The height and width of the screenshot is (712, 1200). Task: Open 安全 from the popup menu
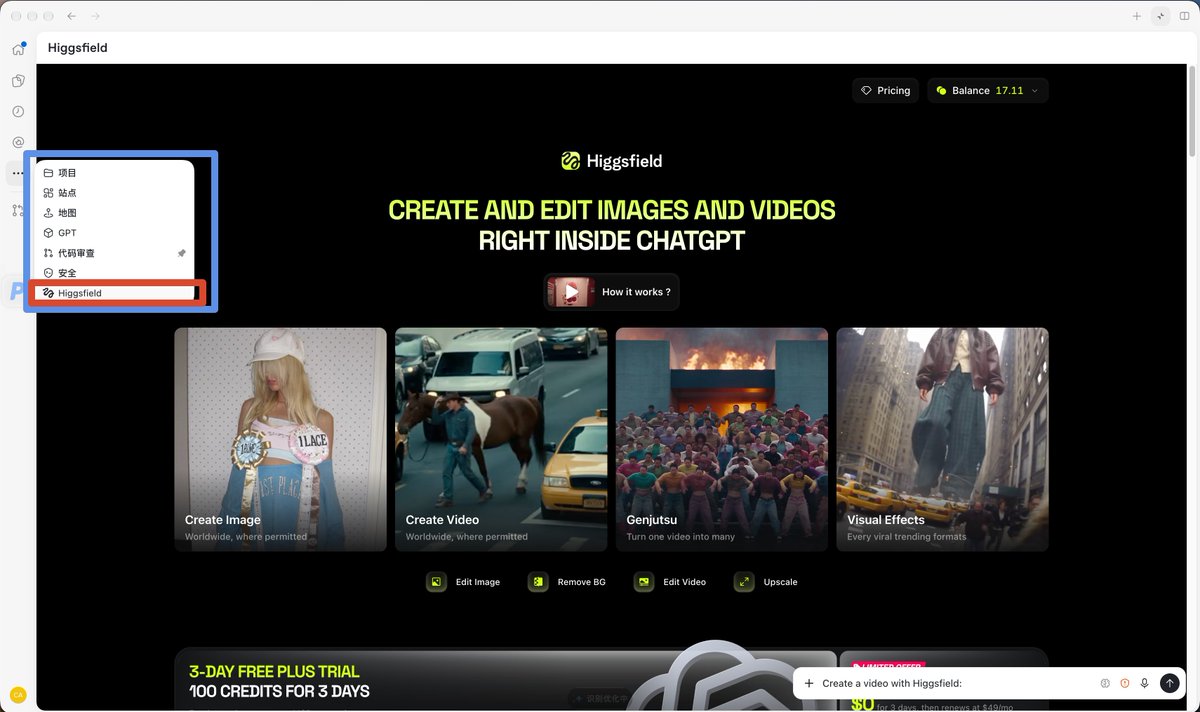click(x=114, y=273)
